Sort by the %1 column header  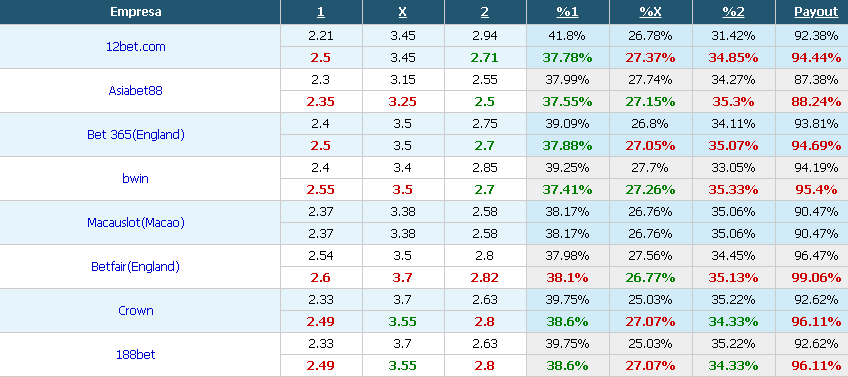coord(567,12)
